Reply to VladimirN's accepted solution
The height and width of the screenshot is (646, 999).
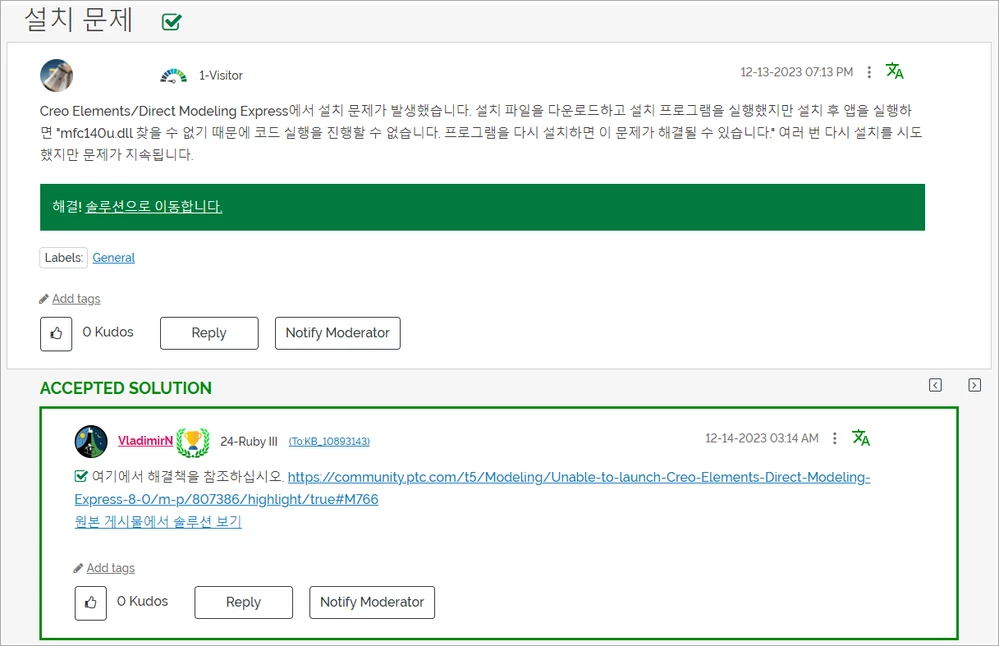243,603
